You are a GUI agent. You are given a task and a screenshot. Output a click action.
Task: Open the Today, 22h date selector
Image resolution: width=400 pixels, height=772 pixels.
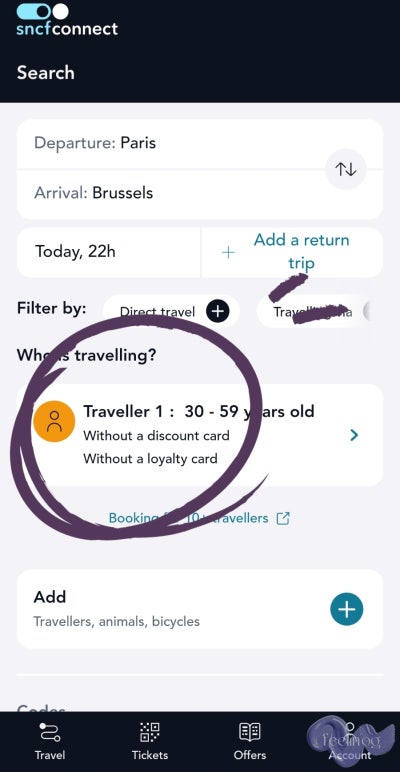109,252
